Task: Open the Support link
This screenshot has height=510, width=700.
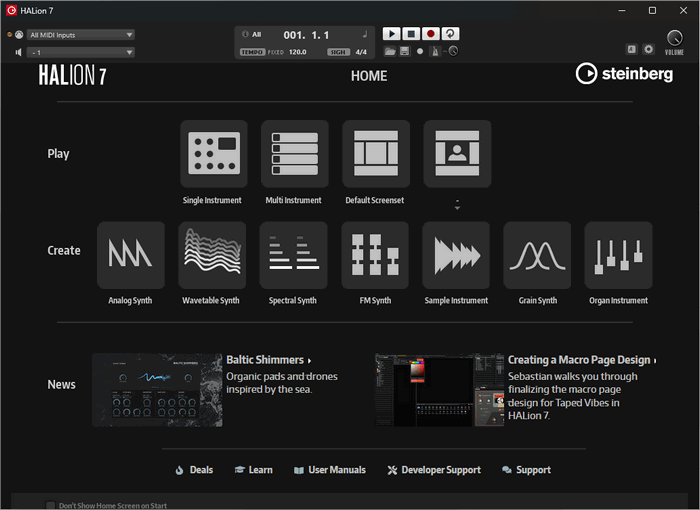Action: click(526, 470)
